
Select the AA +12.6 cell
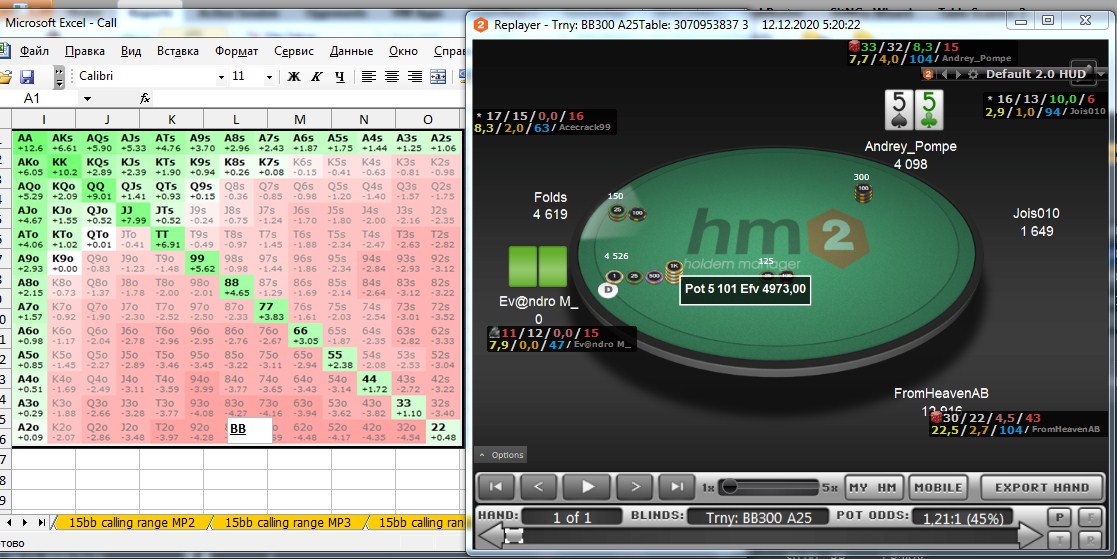(x=30, y=142)
